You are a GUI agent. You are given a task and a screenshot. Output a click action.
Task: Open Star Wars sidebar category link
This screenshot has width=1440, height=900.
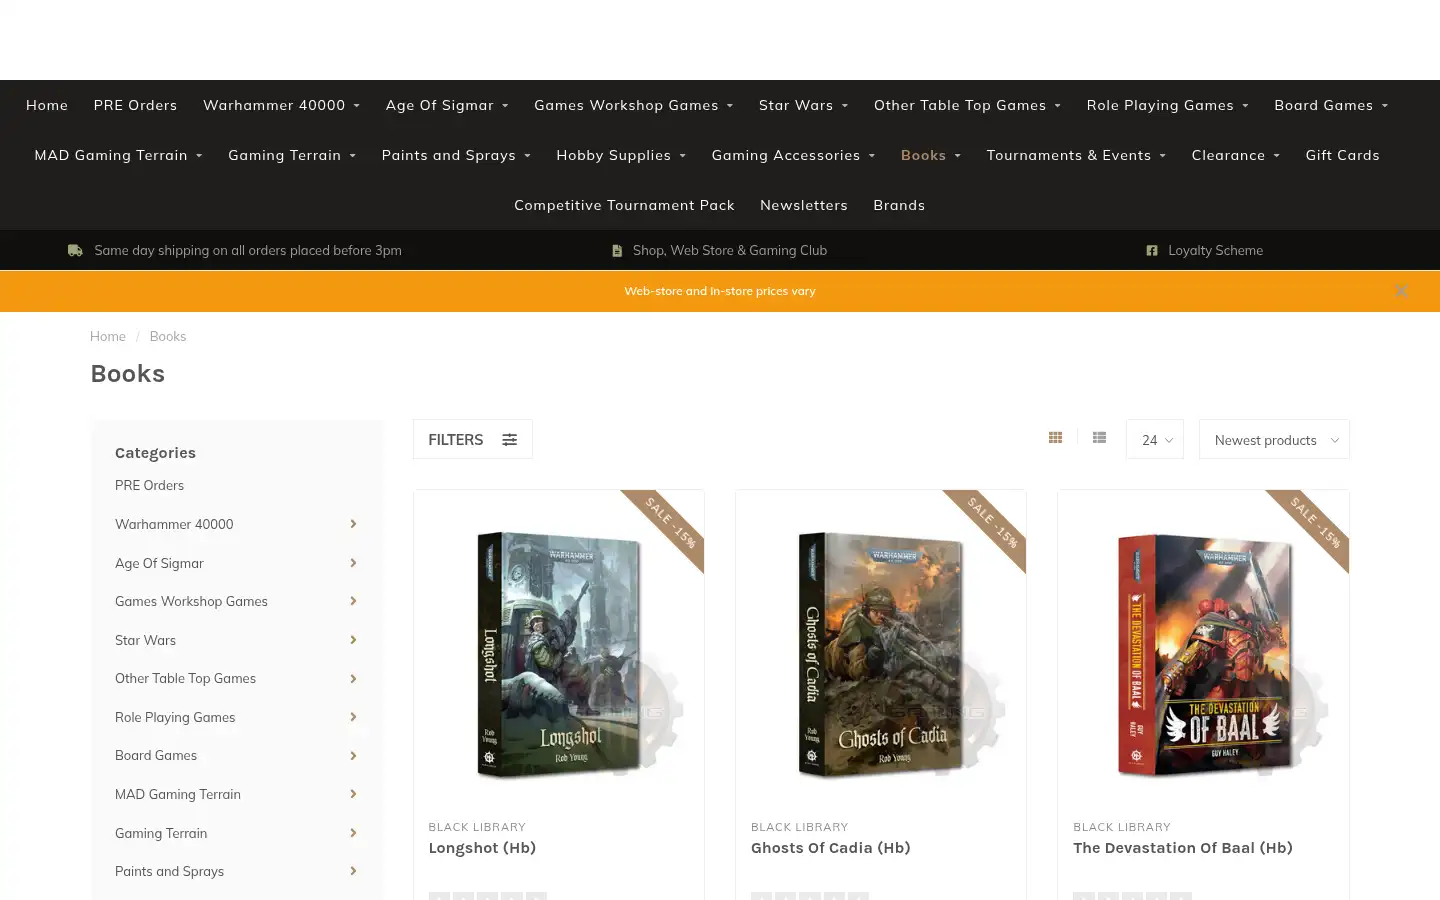145,640
